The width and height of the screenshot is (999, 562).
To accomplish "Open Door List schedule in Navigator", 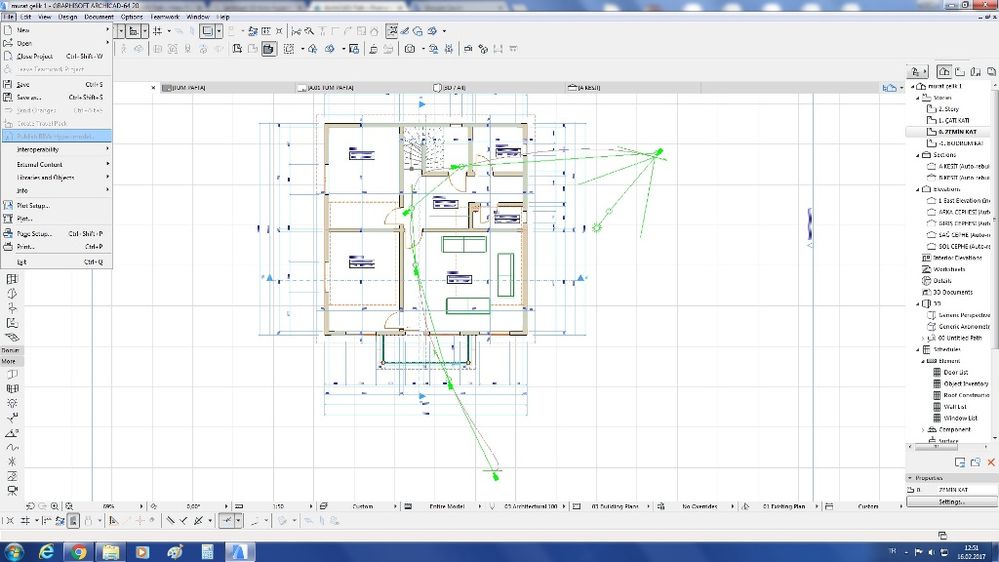I will click(957, 372).
